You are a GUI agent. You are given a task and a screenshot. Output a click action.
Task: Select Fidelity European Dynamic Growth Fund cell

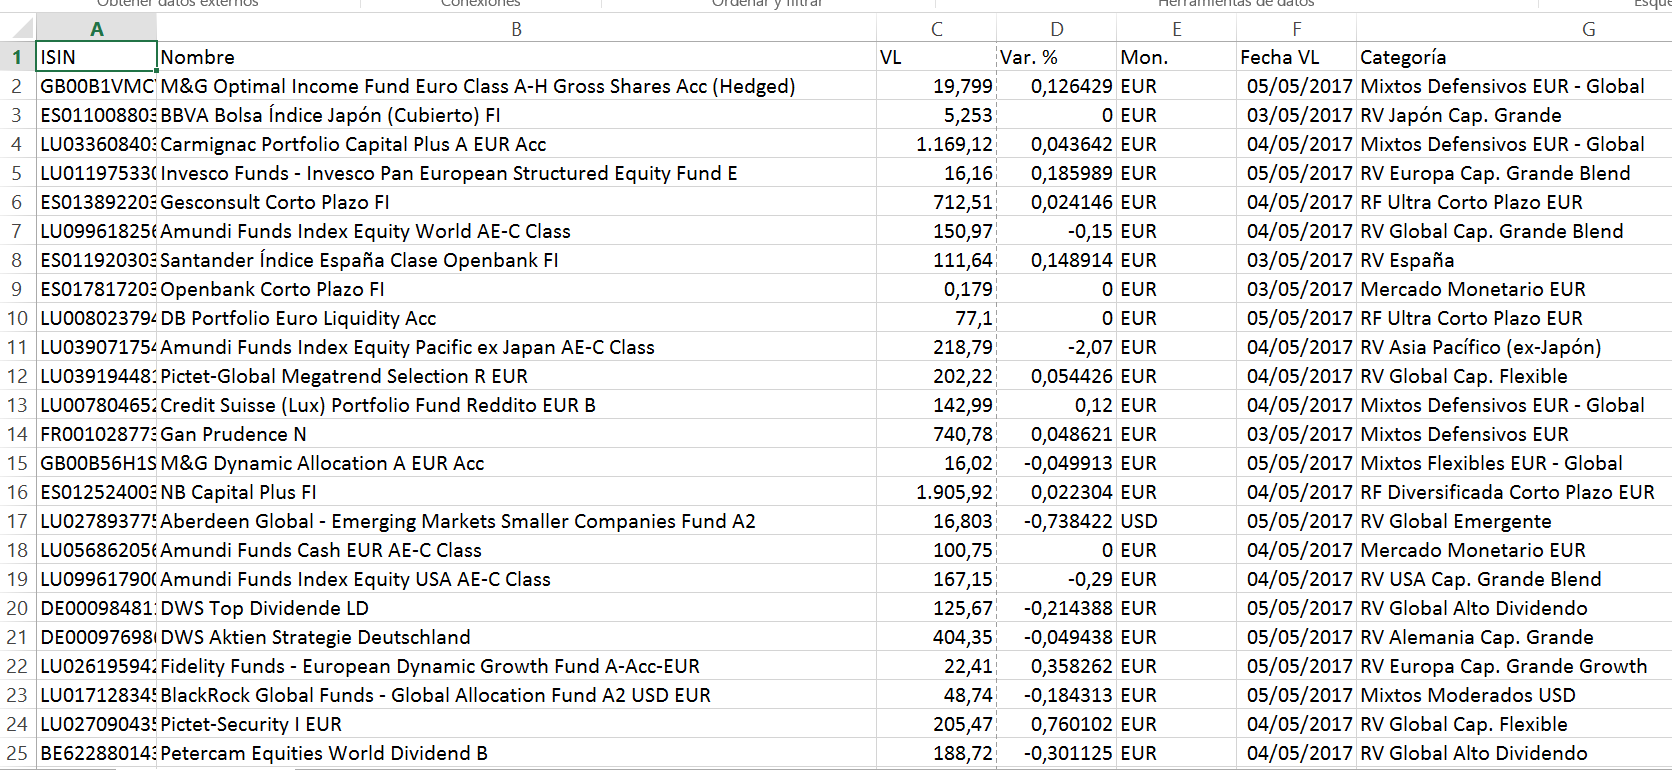pos(517,666)
